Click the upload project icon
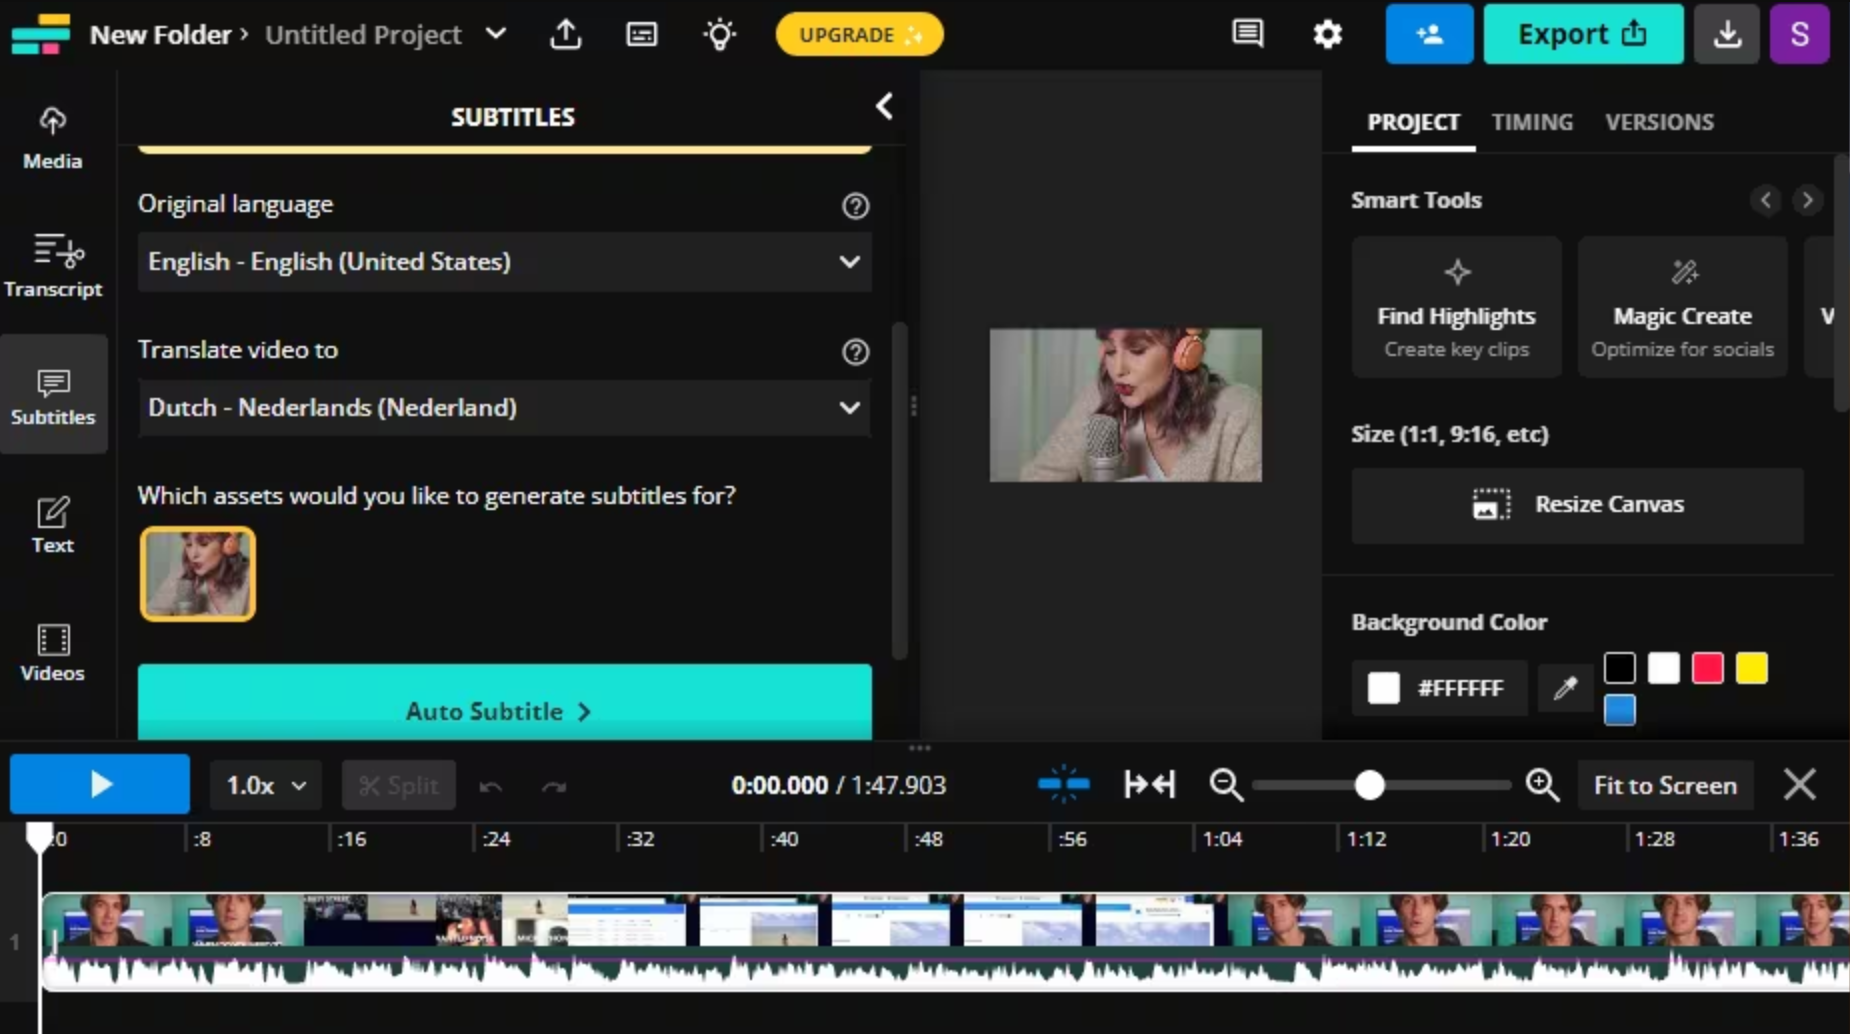 click(566, 33)
